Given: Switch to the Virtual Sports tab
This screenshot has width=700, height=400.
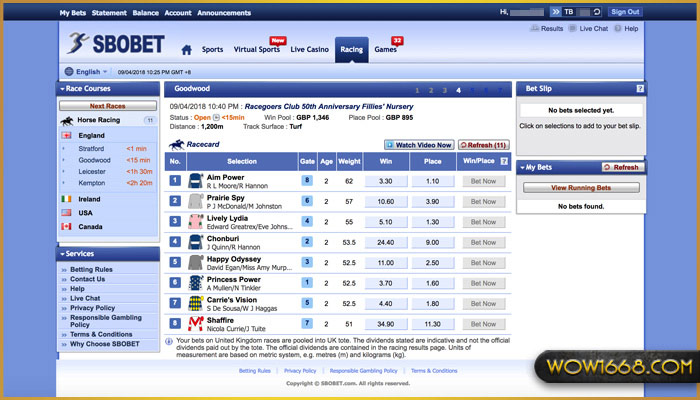Looking at the screenshot, I should pos(256,48).
